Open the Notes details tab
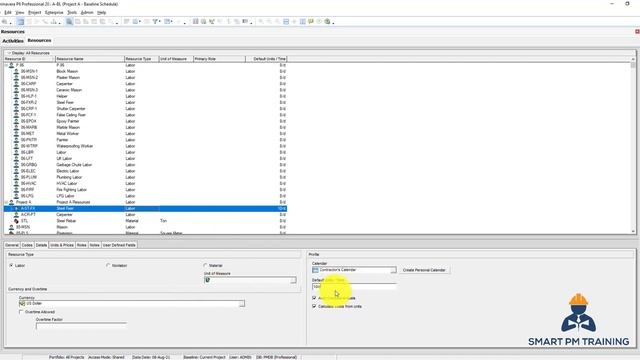Screen dimensions: 640x360 coord(94,245)
